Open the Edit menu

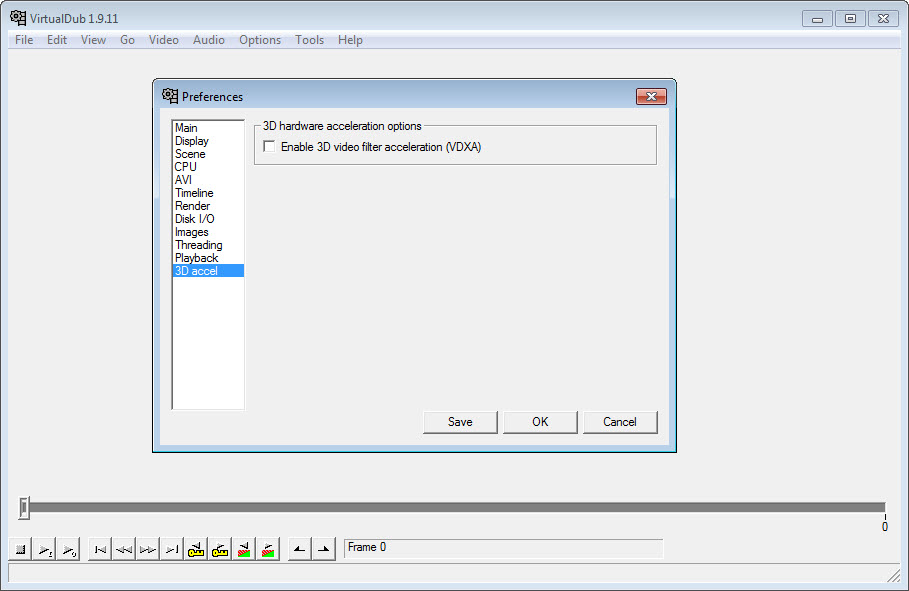57,40
